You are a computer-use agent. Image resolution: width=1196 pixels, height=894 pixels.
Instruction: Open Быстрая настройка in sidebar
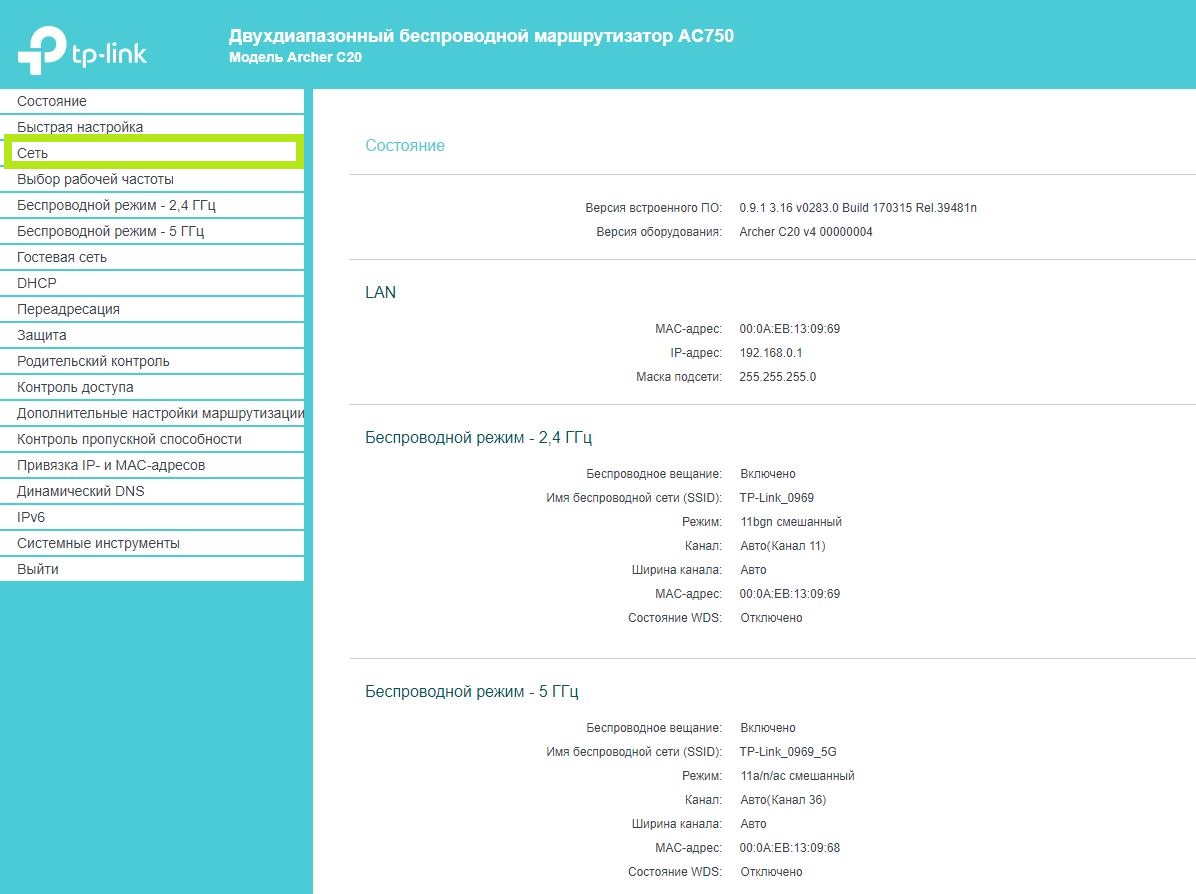(x=80, y=127)
